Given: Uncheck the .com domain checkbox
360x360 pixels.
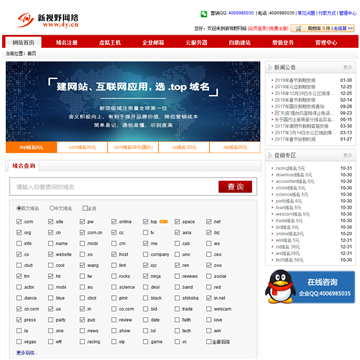Looking at the screenshot, I should pyautogui.click(x=19, y=221).
